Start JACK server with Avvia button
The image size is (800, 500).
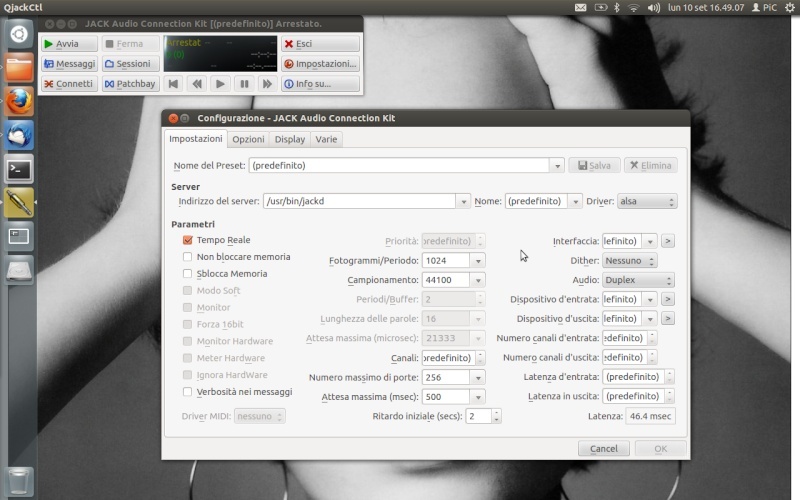pos(69,44)
